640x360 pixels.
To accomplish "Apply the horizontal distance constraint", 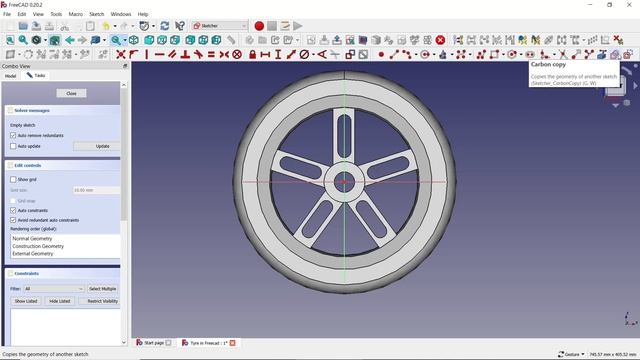I will [x=265, y=54].
